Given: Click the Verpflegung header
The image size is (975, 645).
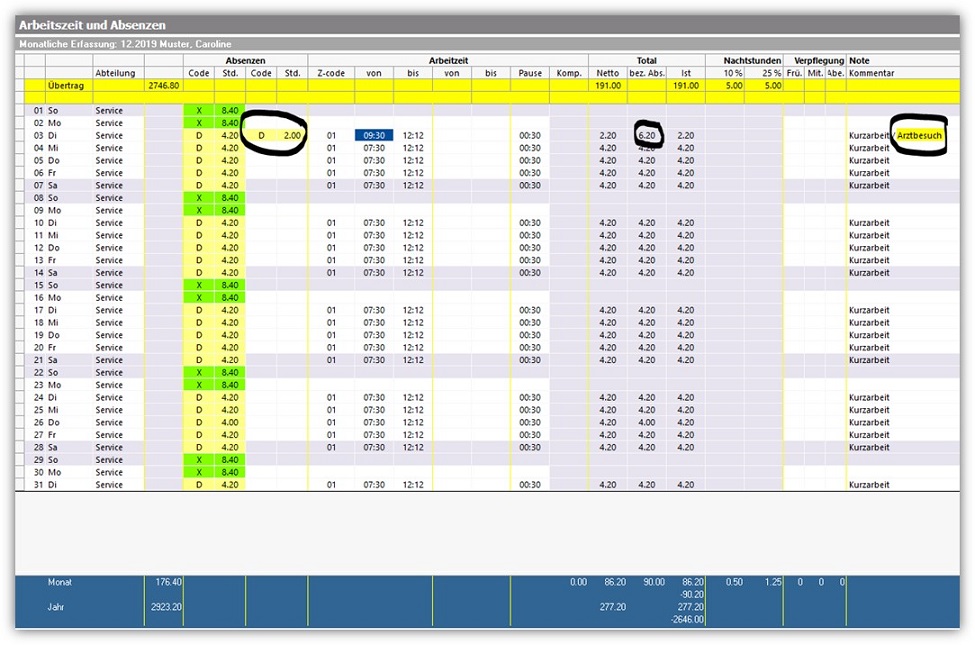Looking at the screenshot, I should click(x=814, y=61).
